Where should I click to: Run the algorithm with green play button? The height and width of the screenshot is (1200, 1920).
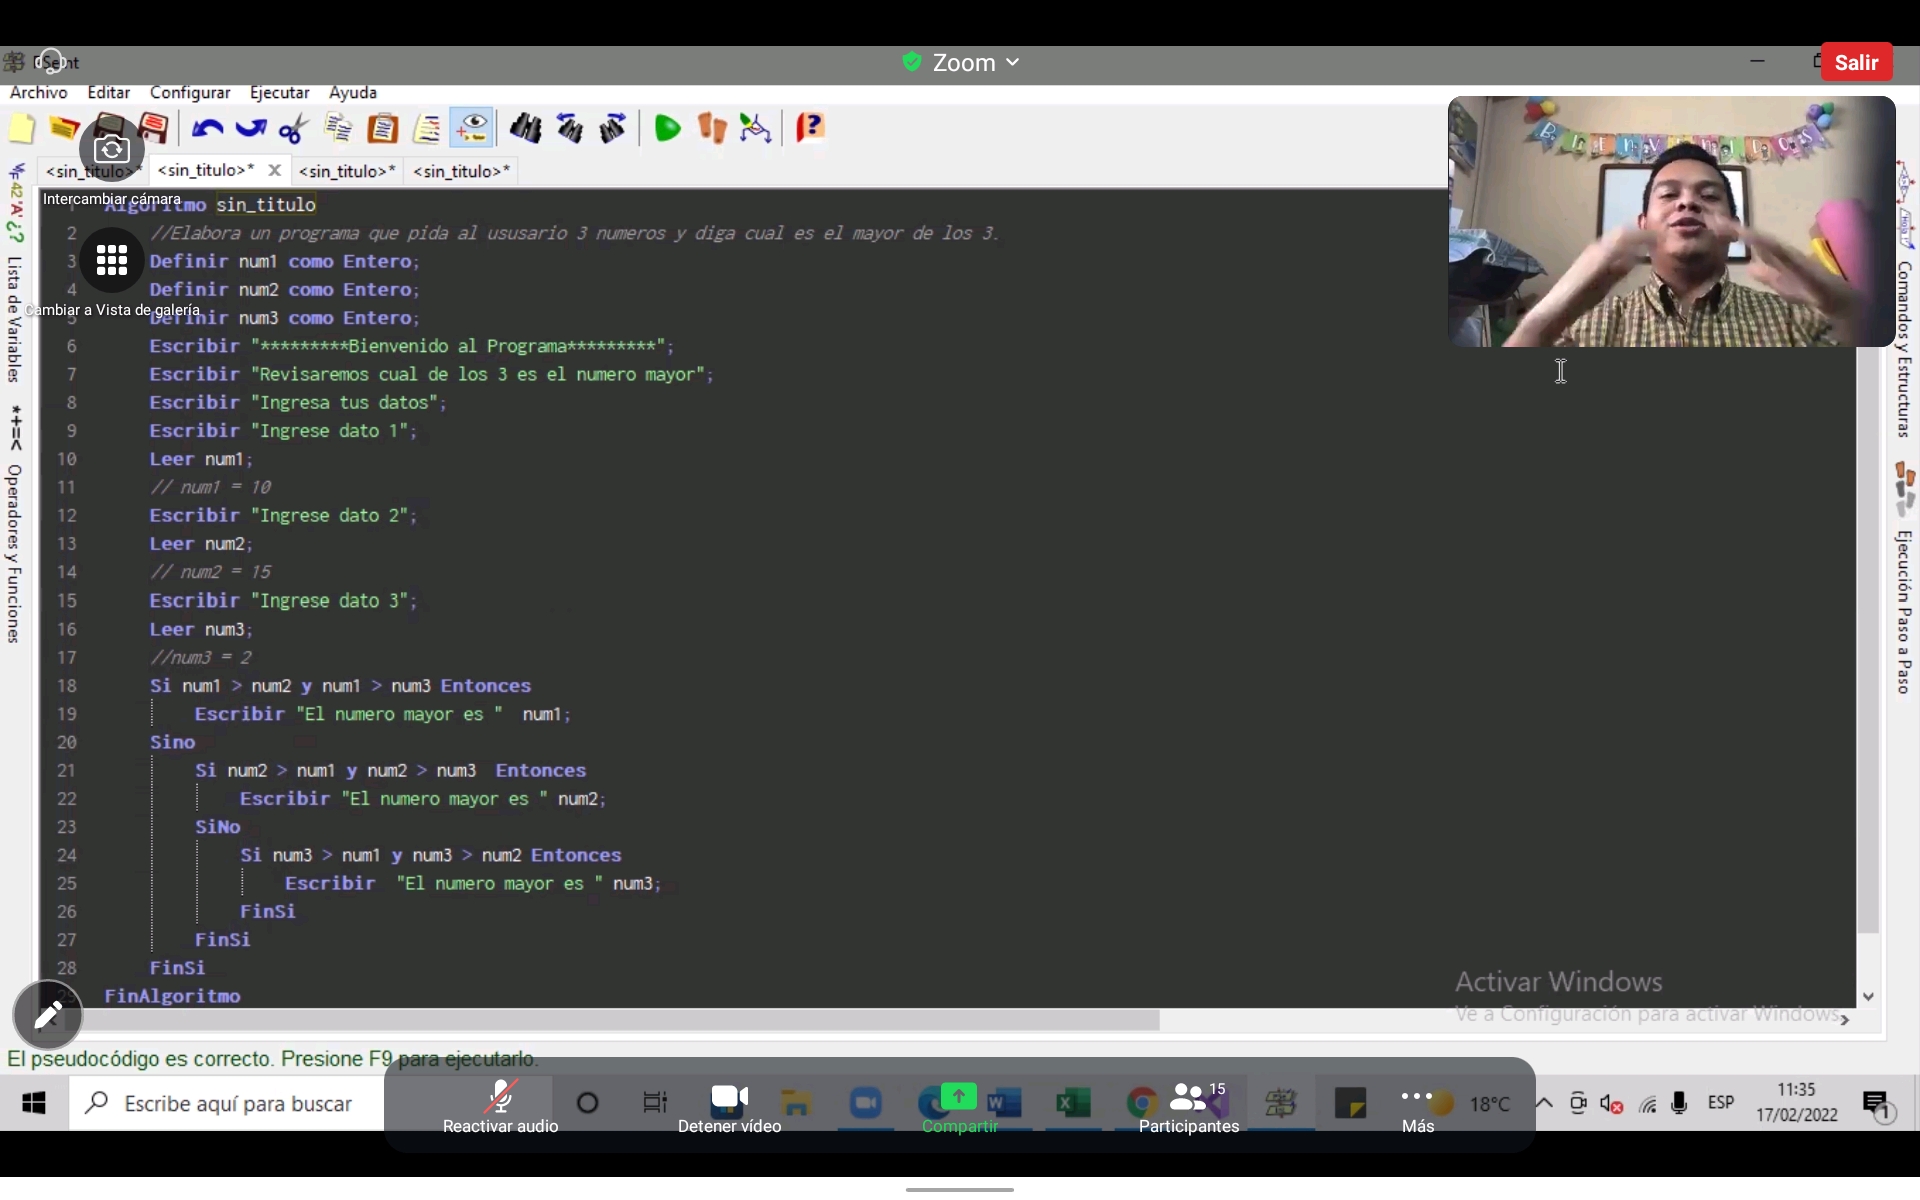pos(667,129)
